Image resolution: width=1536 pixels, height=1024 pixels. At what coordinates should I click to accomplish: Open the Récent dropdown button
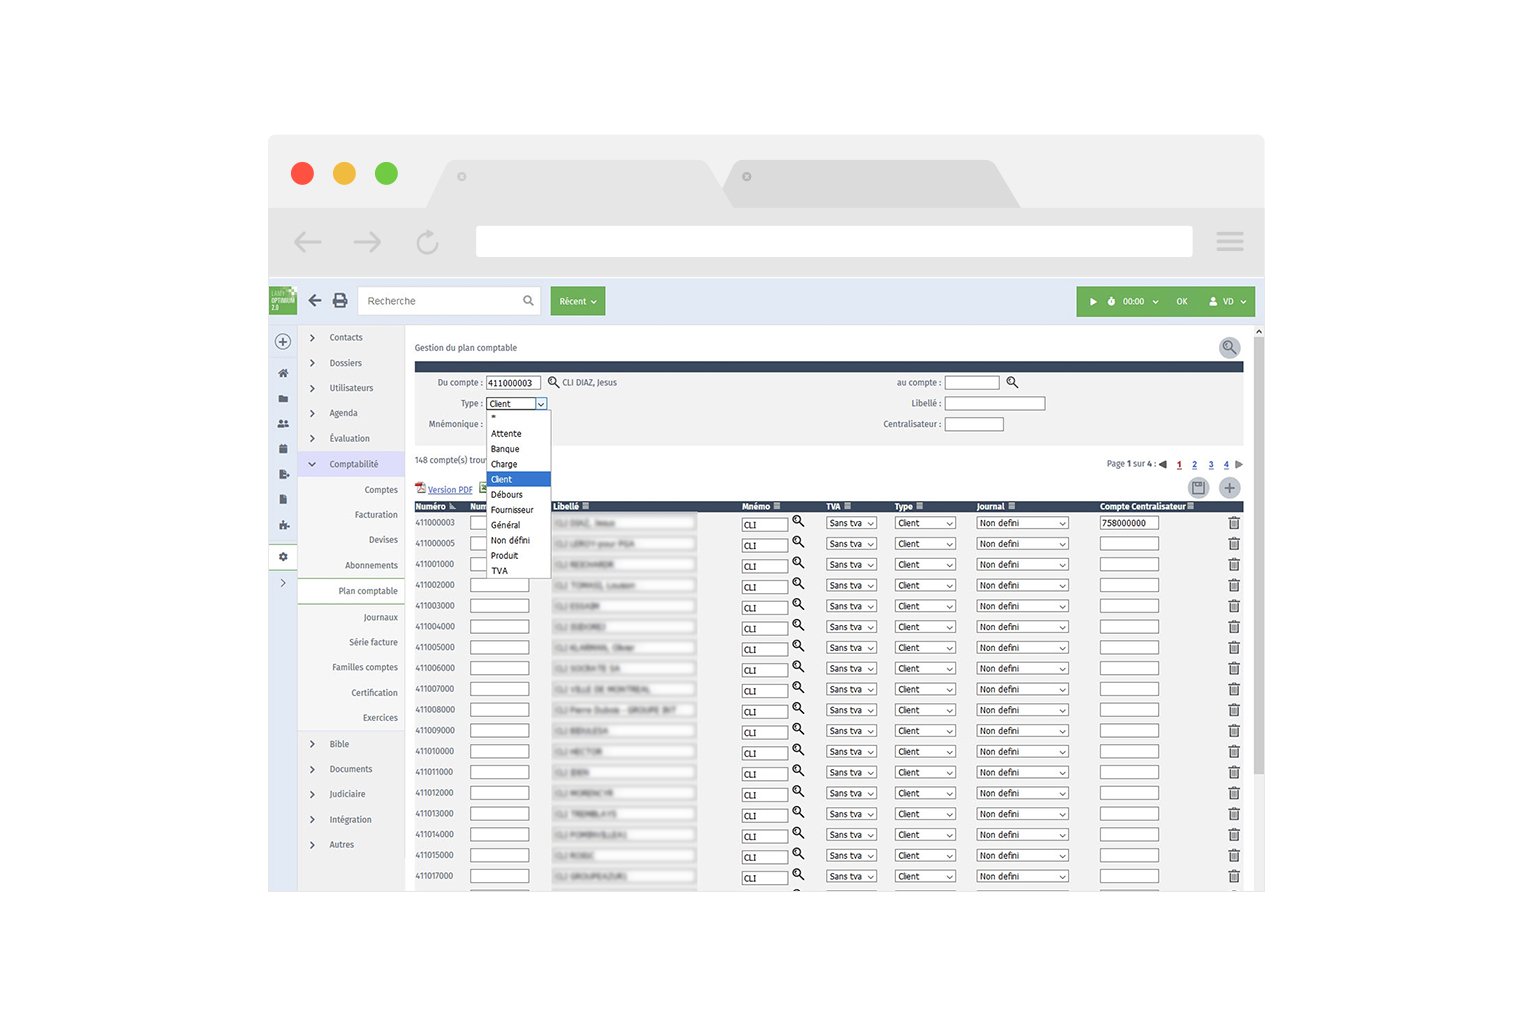(x=578, y=302)
